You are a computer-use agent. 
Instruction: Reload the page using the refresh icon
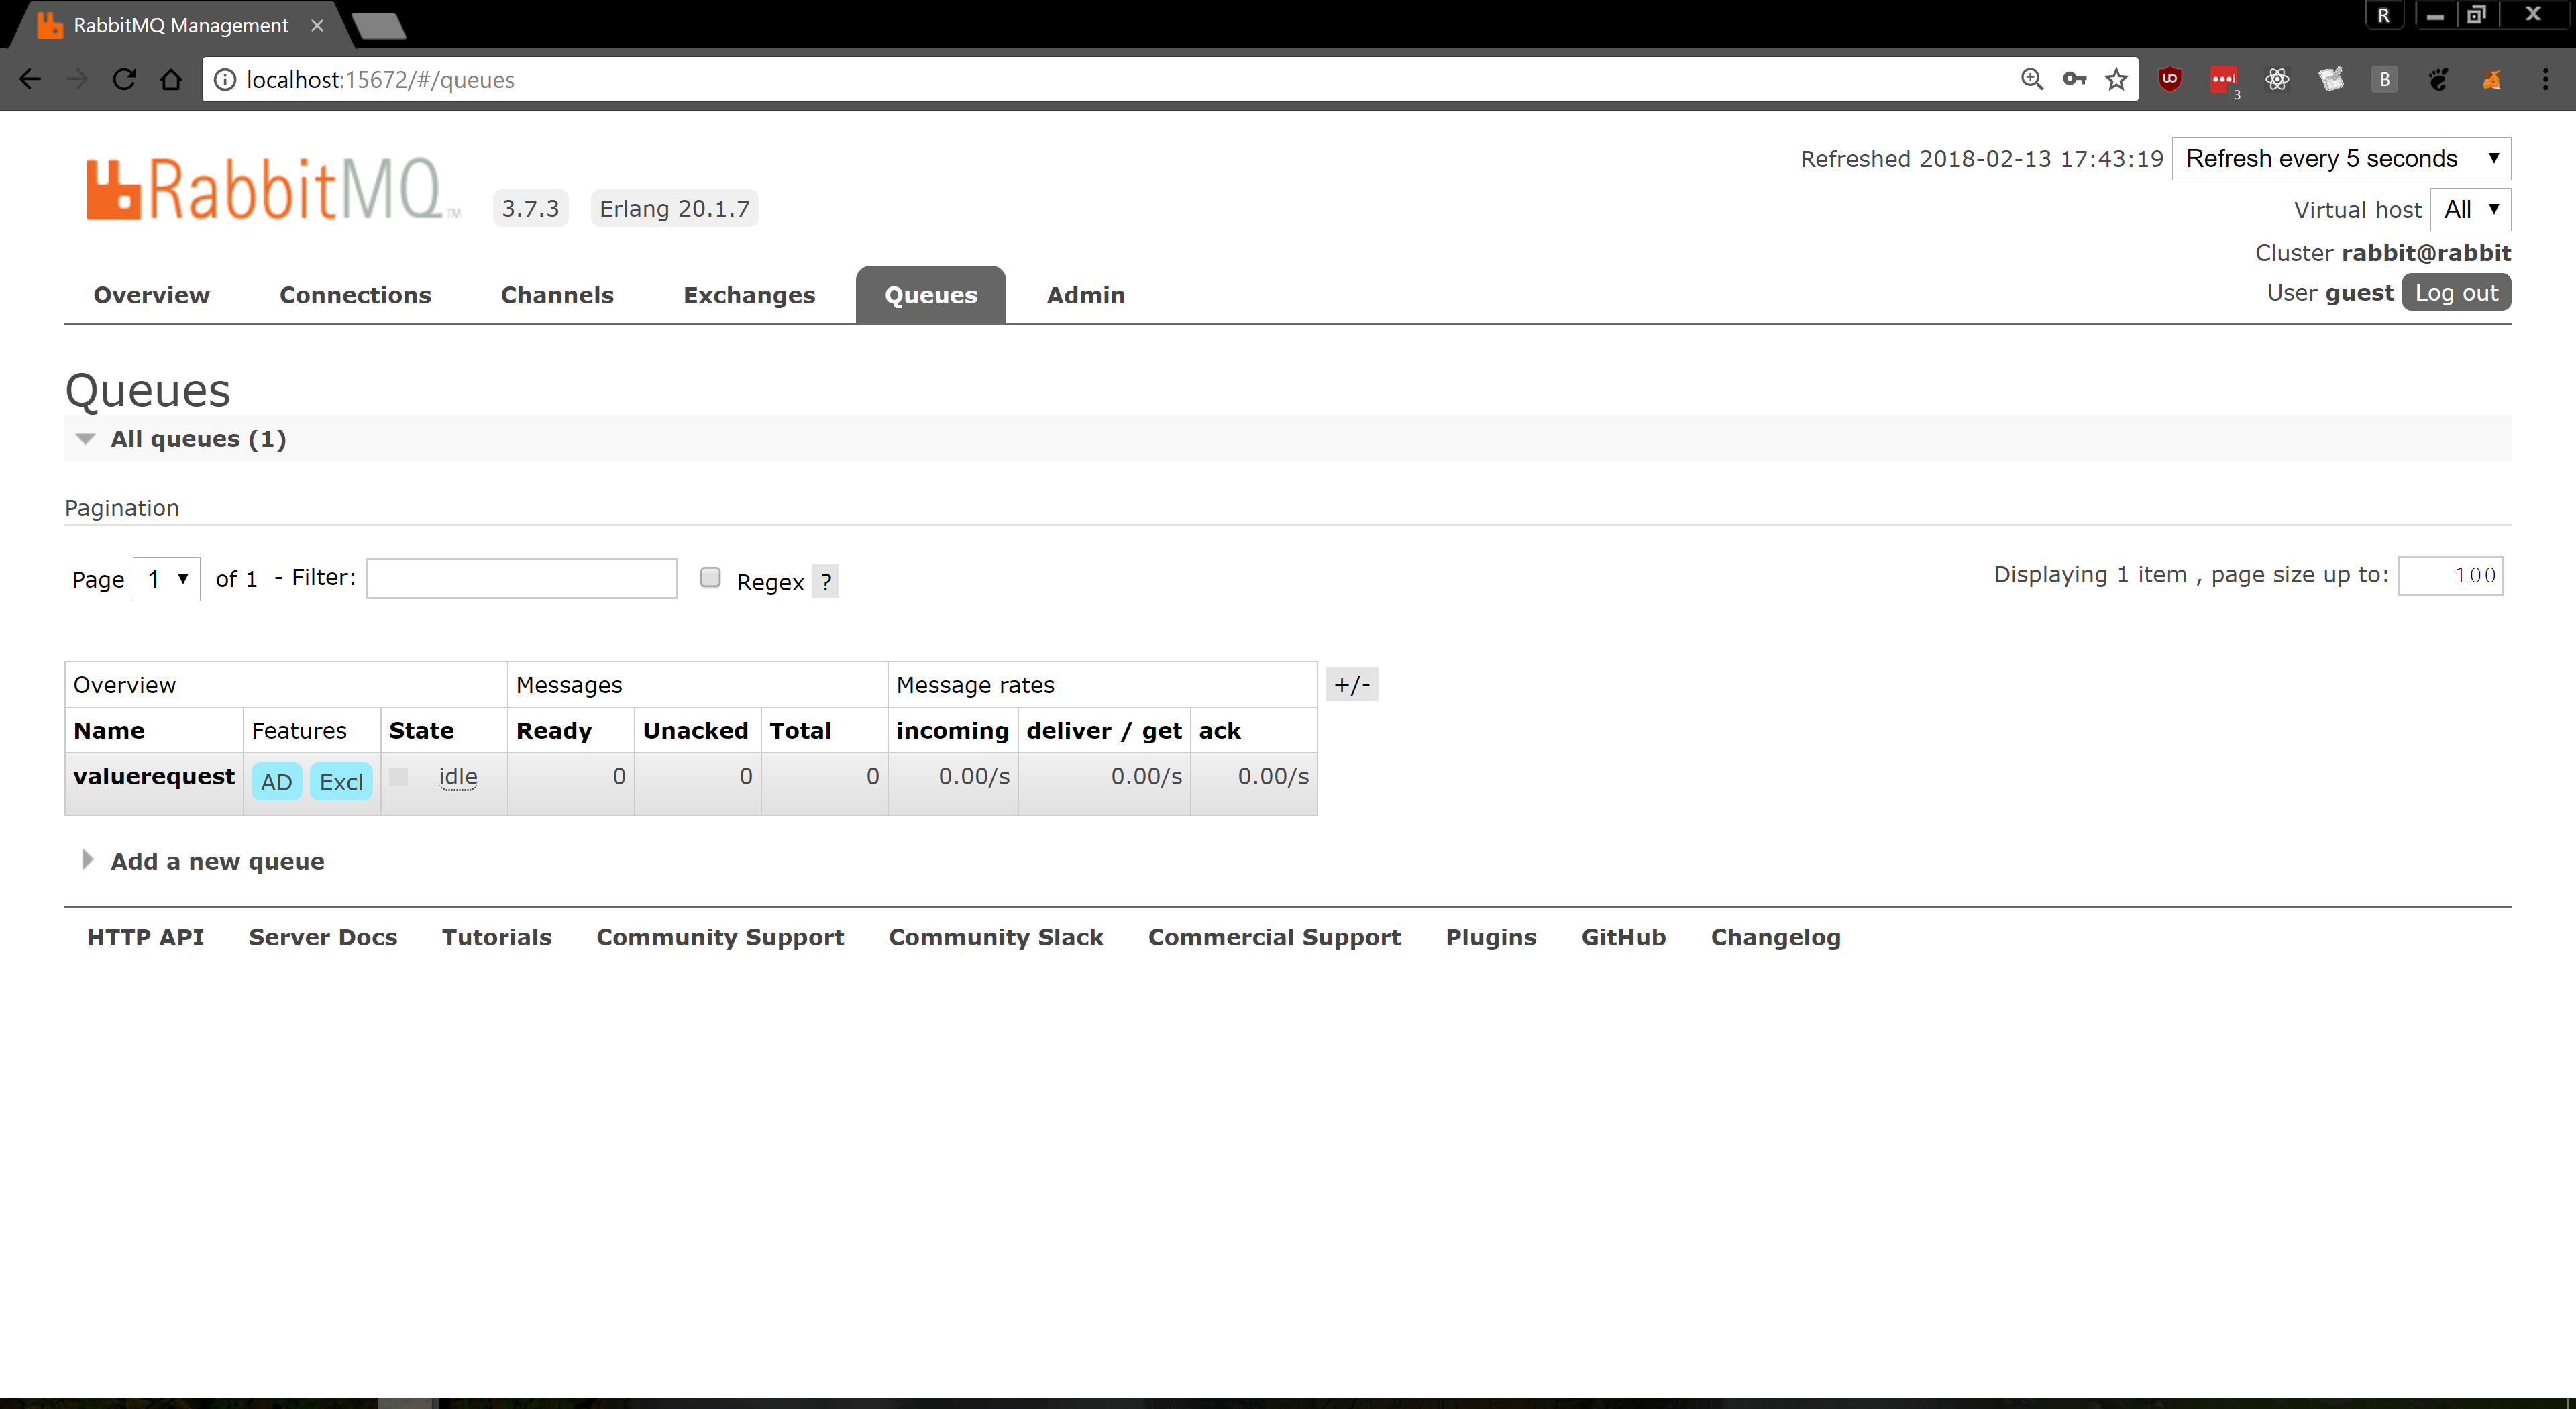click(x=123, y=79)
